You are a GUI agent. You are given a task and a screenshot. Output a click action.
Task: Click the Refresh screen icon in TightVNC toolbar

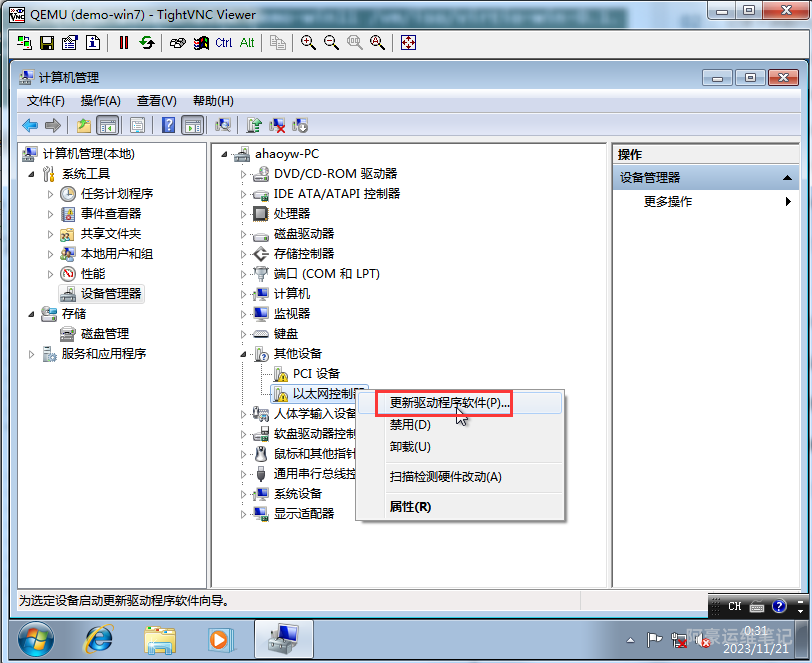(147, 42)
